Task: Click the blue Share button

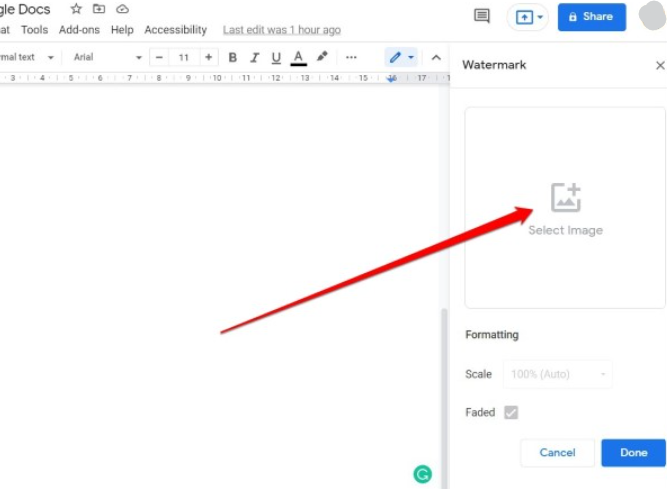Action: coord(592,17)
